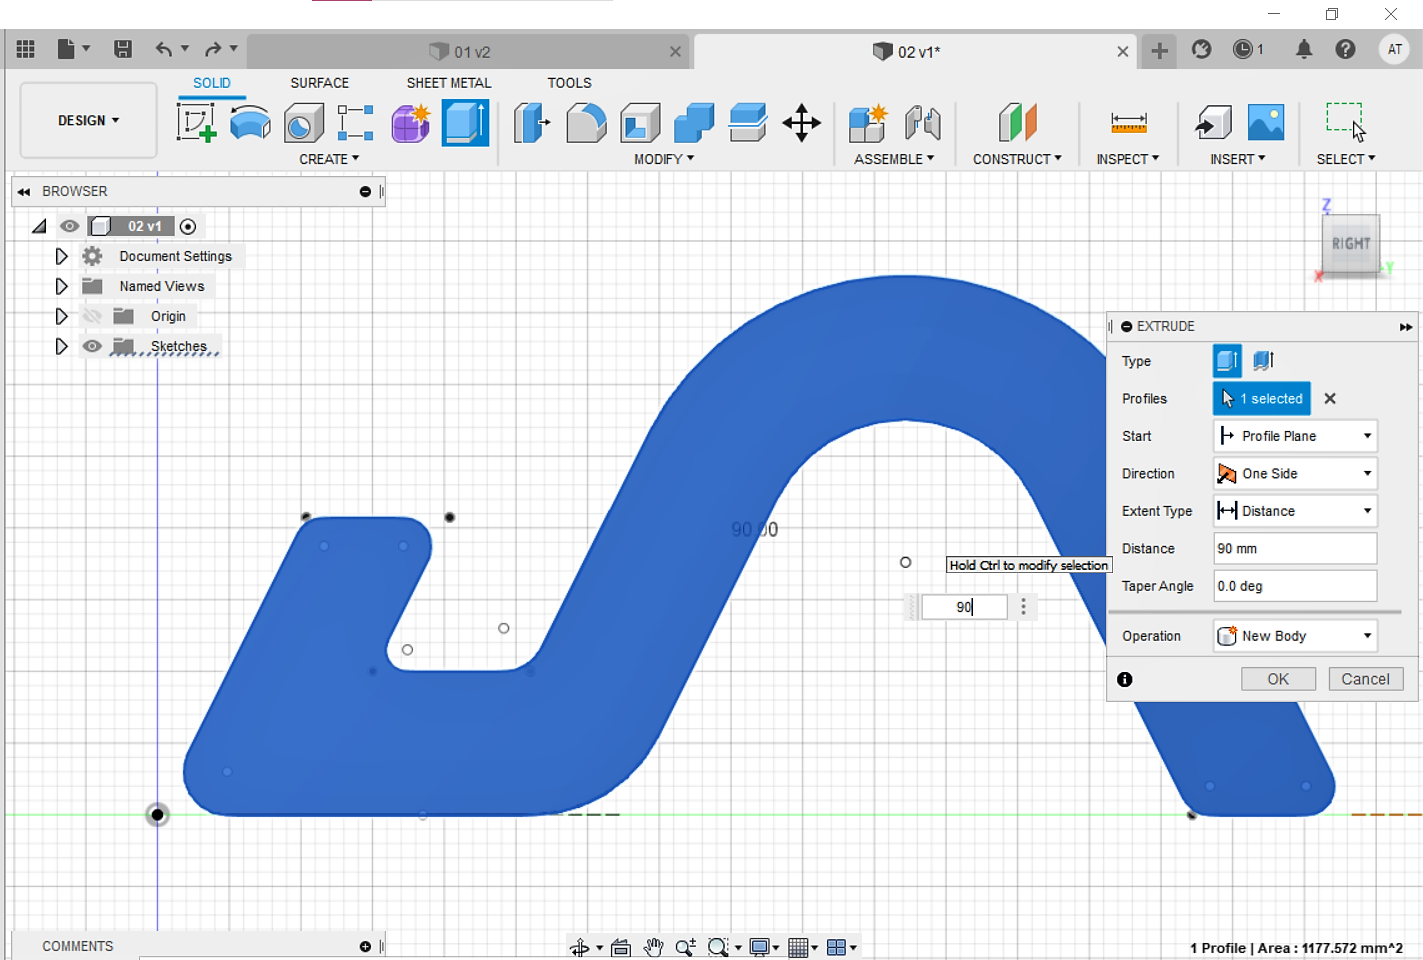Viewport: 1423px width, 960px height.
Task: Select the Combine tool
Action: (694, 123)
